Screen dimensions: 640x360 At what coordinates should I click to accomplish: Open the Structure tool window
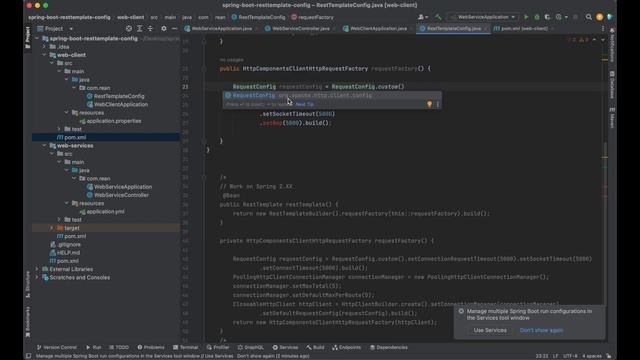pos(28,284)
